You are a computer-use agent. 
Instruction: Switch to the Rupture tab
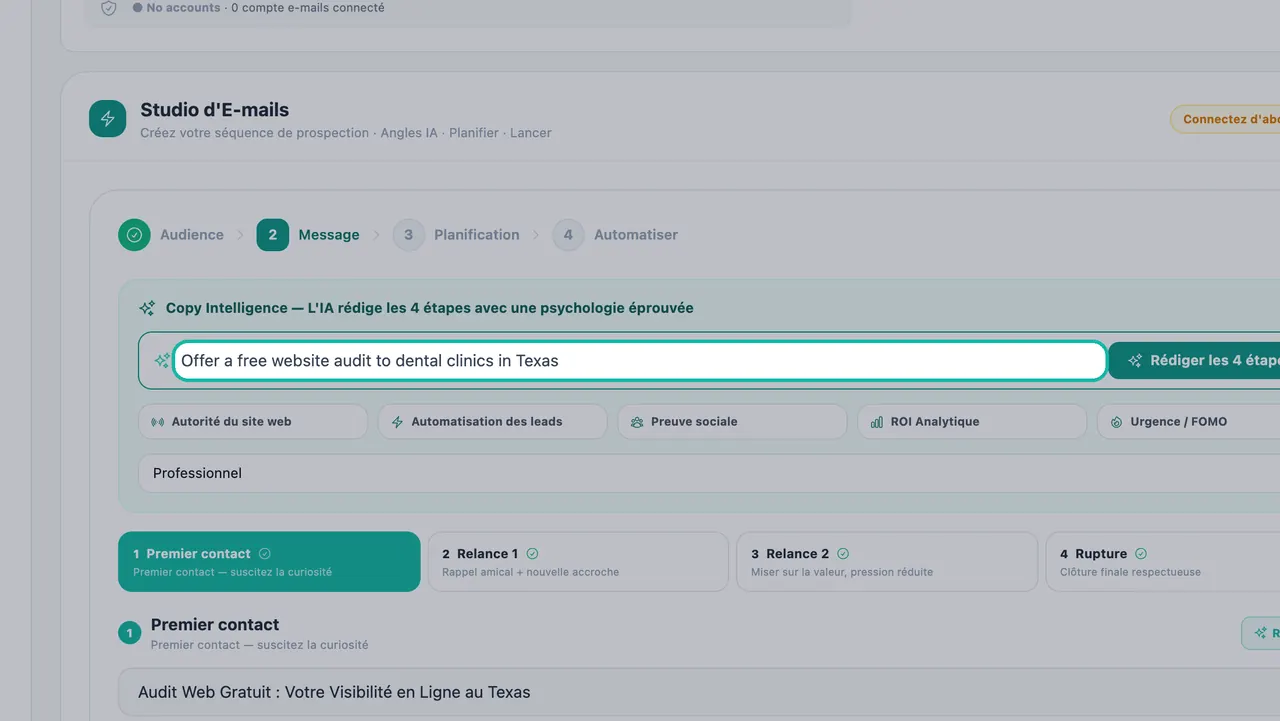[1163, 562]
